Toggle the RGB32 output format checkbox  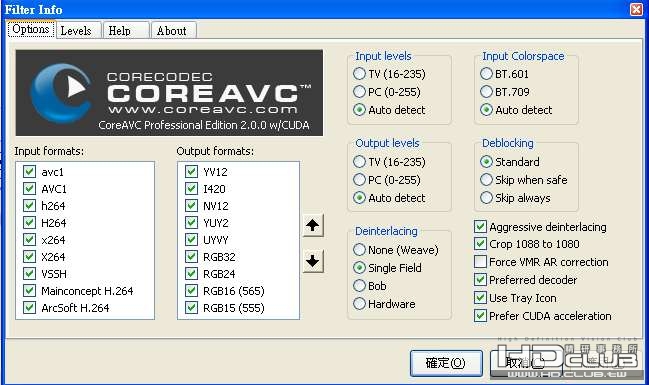tap(191, 256)
